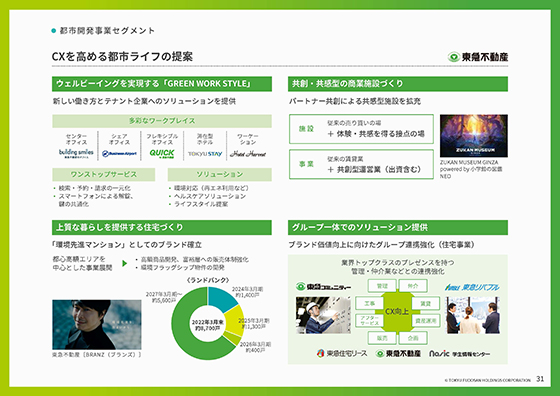560x396 pixels.
Task: Click the 東急不動産 BRANZ photo caption
Action: click(97, 355)
